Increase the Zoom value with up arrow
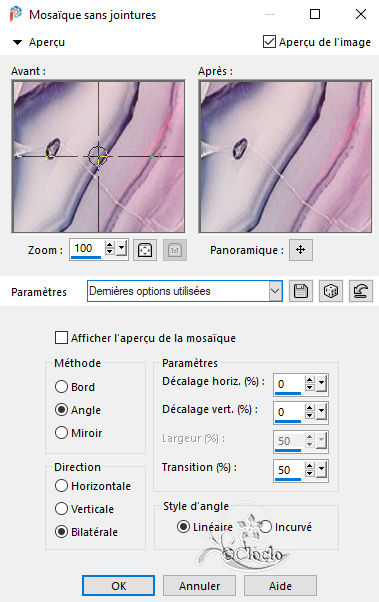Screen dimensions: 379x602 (110, 245)
